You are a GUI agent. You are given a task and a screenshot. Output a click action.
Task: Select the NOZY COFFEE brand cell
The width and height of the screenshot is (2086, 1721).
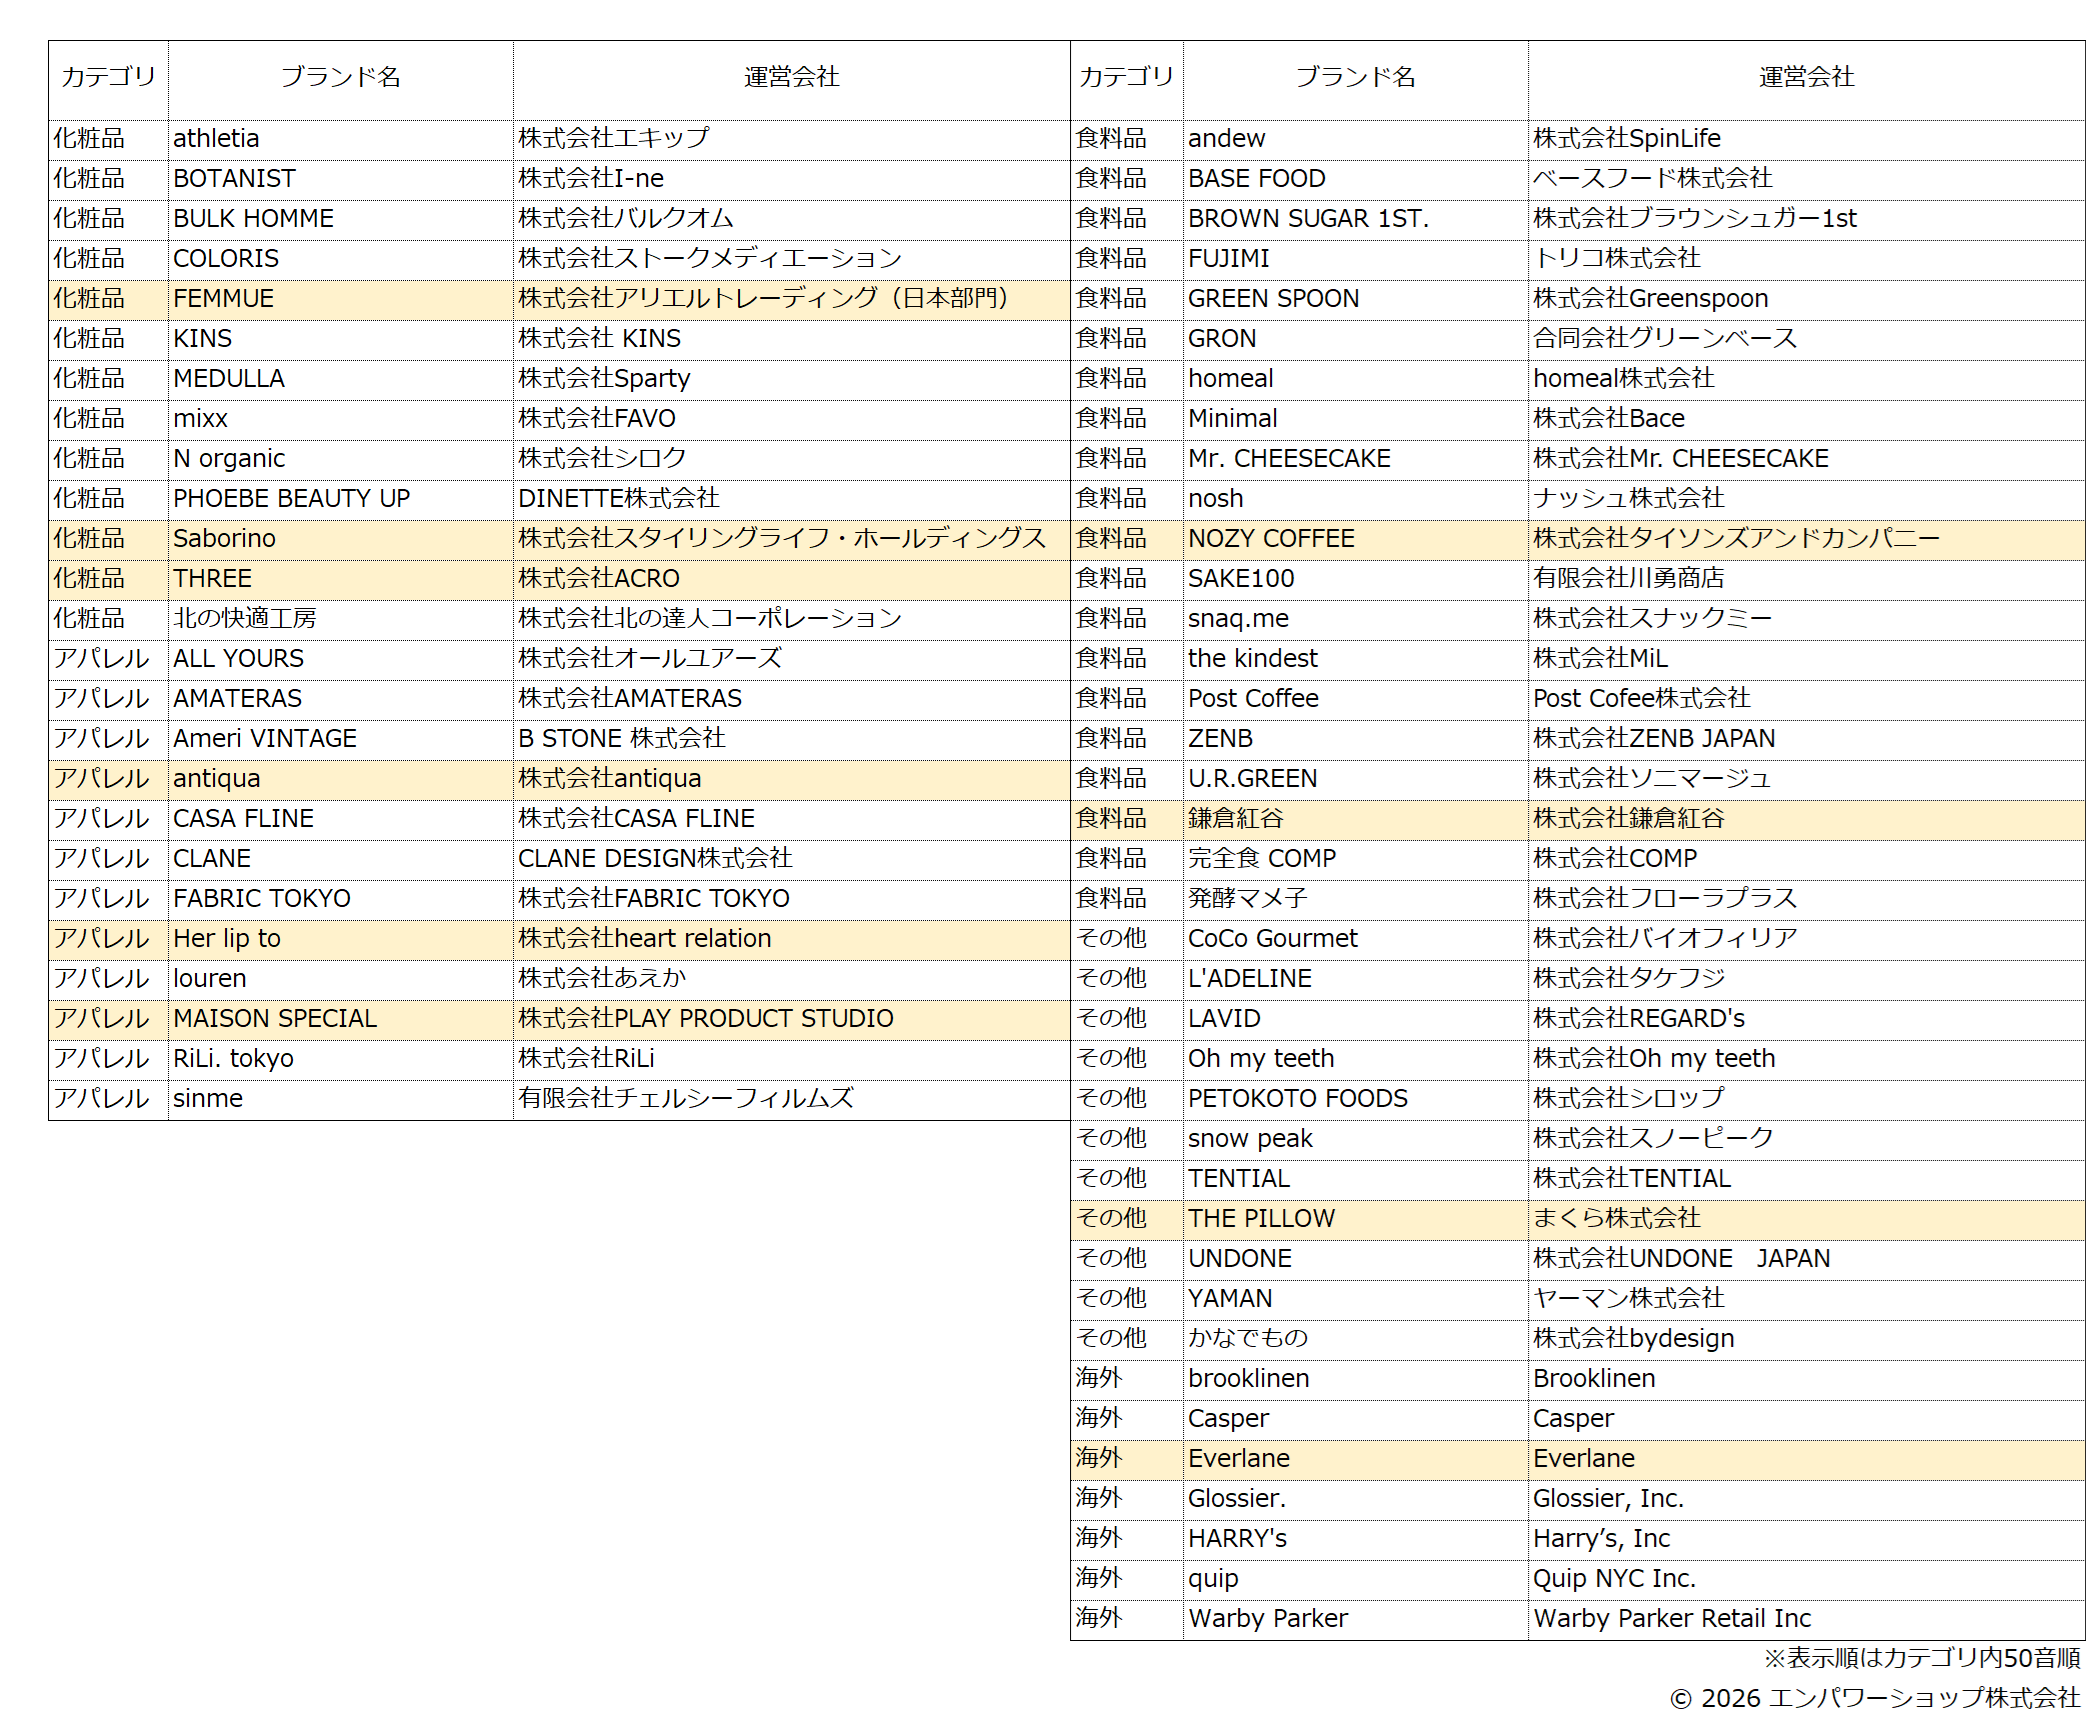point(1271,539)
